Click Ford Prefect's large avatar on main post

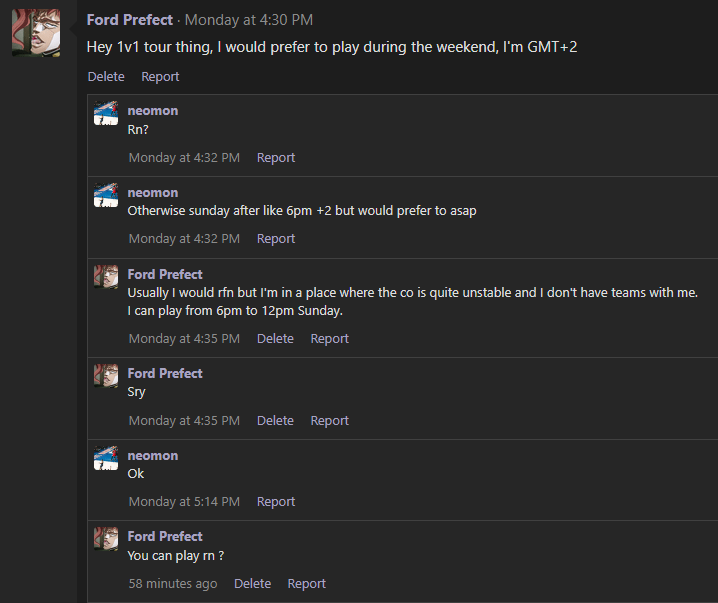[35, 32]
